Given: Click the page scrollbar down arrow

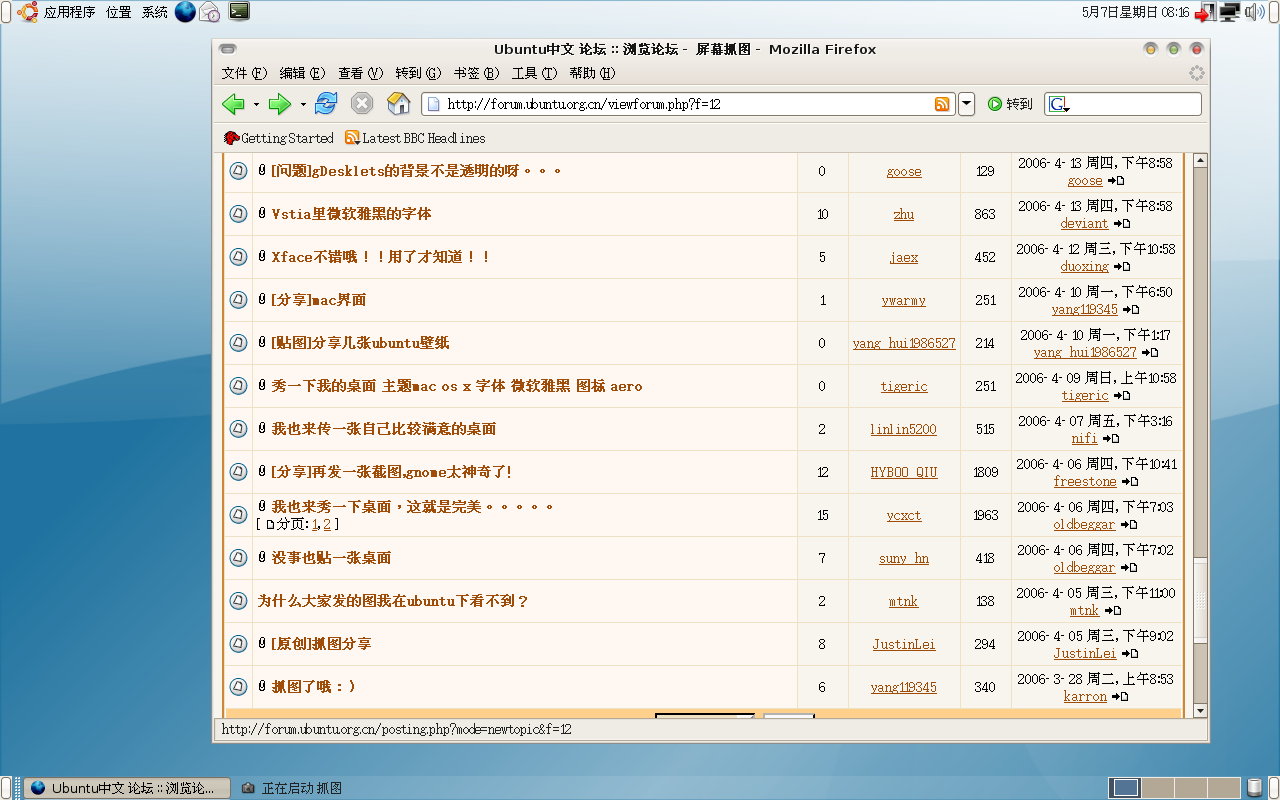Looking at the screenshot, I should pyautogui.click(x=1200, y=710).
